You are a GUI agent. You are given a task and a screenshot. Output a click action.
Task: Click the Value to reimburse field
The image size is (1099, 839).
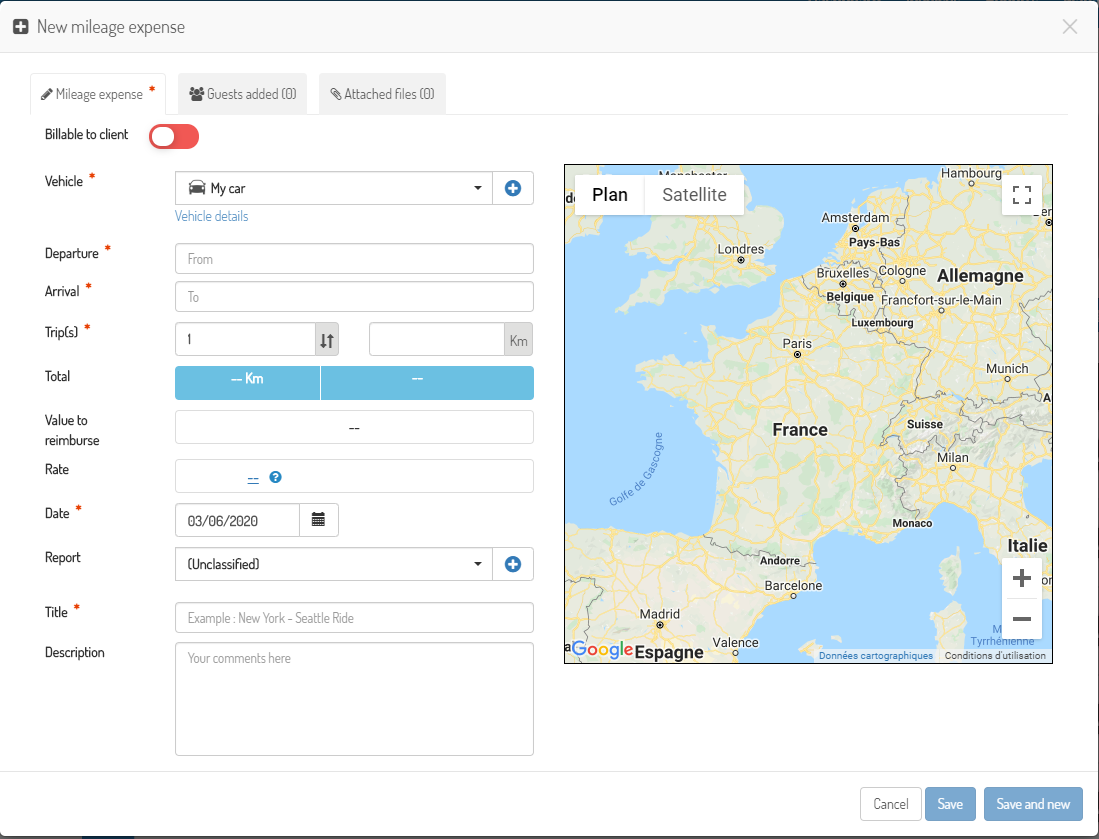click(354, 427)
